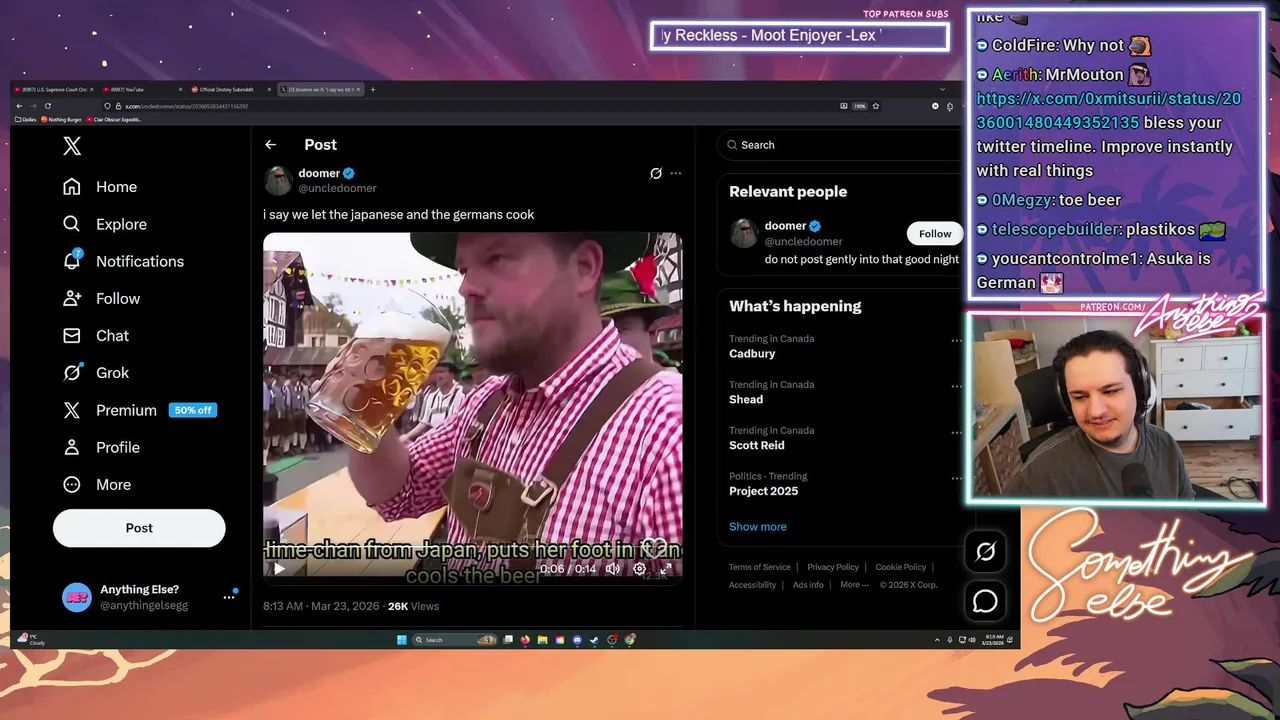
Task: Open Grok in the sidebar
Action: (x=95, y=372)
